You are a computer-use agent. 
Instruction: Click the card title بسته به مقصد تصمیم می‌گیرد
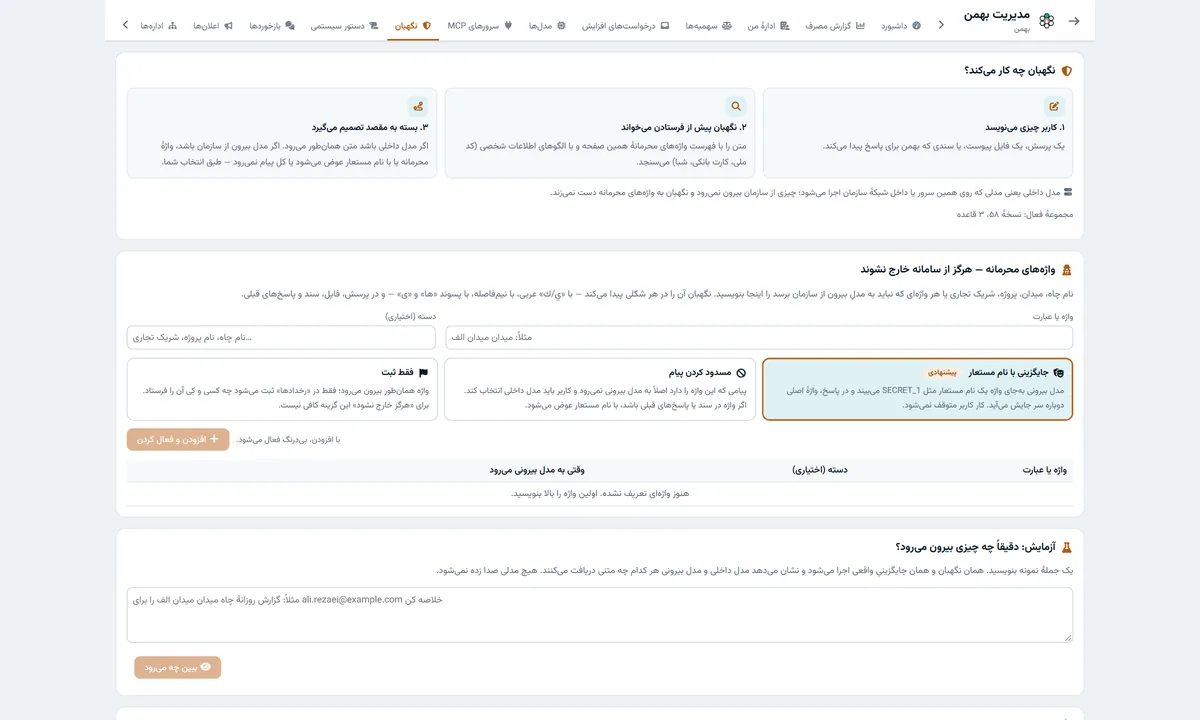pos(370,127)
